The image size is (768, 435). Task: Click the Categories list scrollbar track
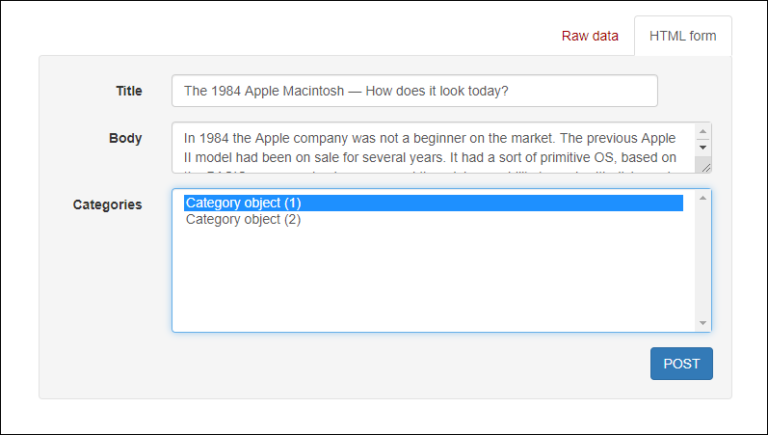tap(703, 260)
